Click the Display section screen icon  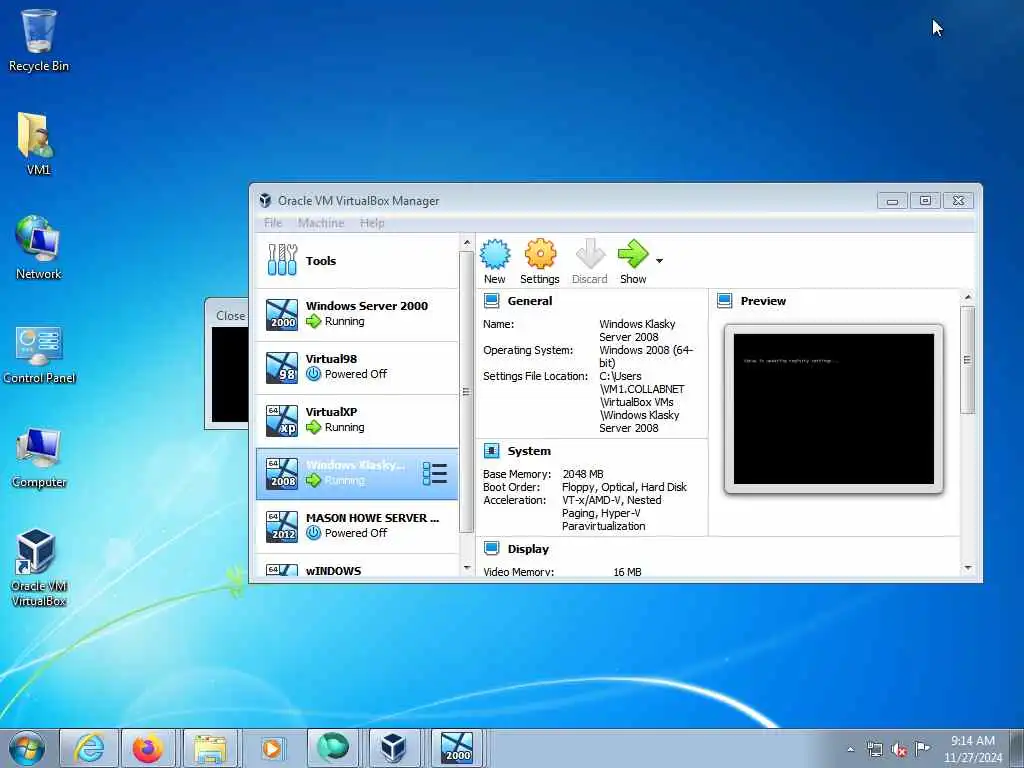492,549
